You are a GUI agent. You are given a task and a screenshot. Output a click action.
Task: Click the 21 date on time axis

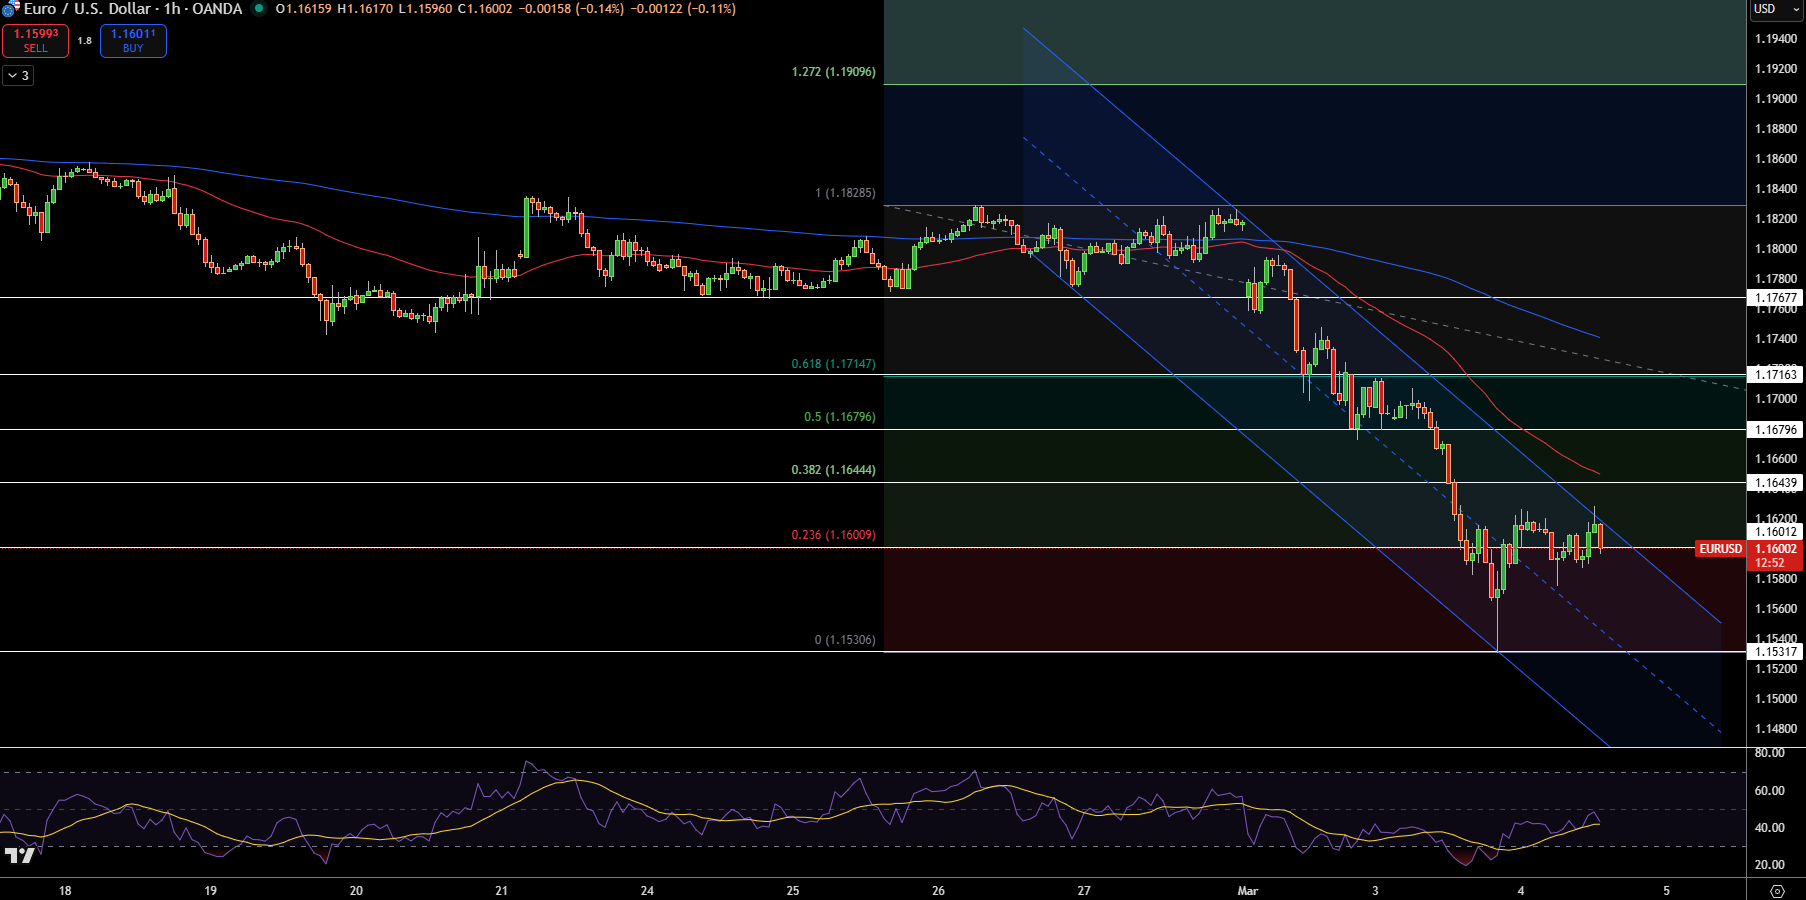pyautogui.click(x=502, y=891)
